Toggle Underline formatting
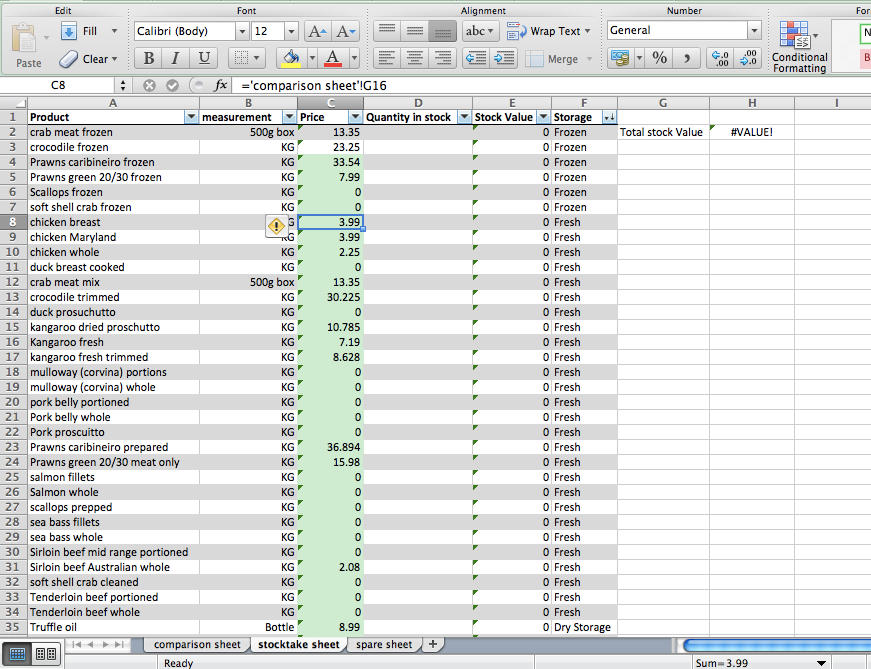Image resolution: width=871 pixels, height=669 pixels. coord(204,58)
